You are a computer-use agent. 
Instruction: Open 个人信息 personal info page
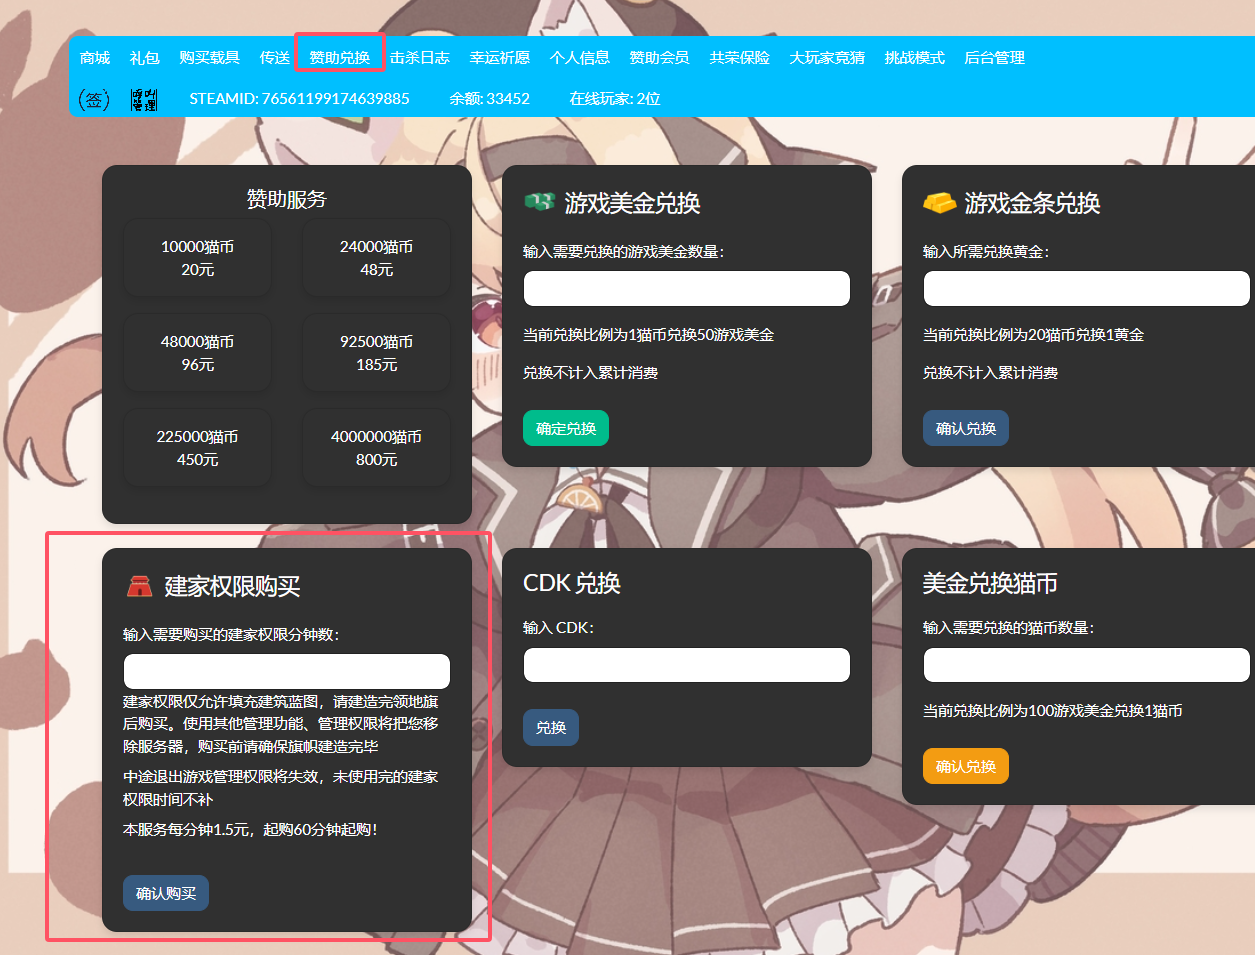580,58
